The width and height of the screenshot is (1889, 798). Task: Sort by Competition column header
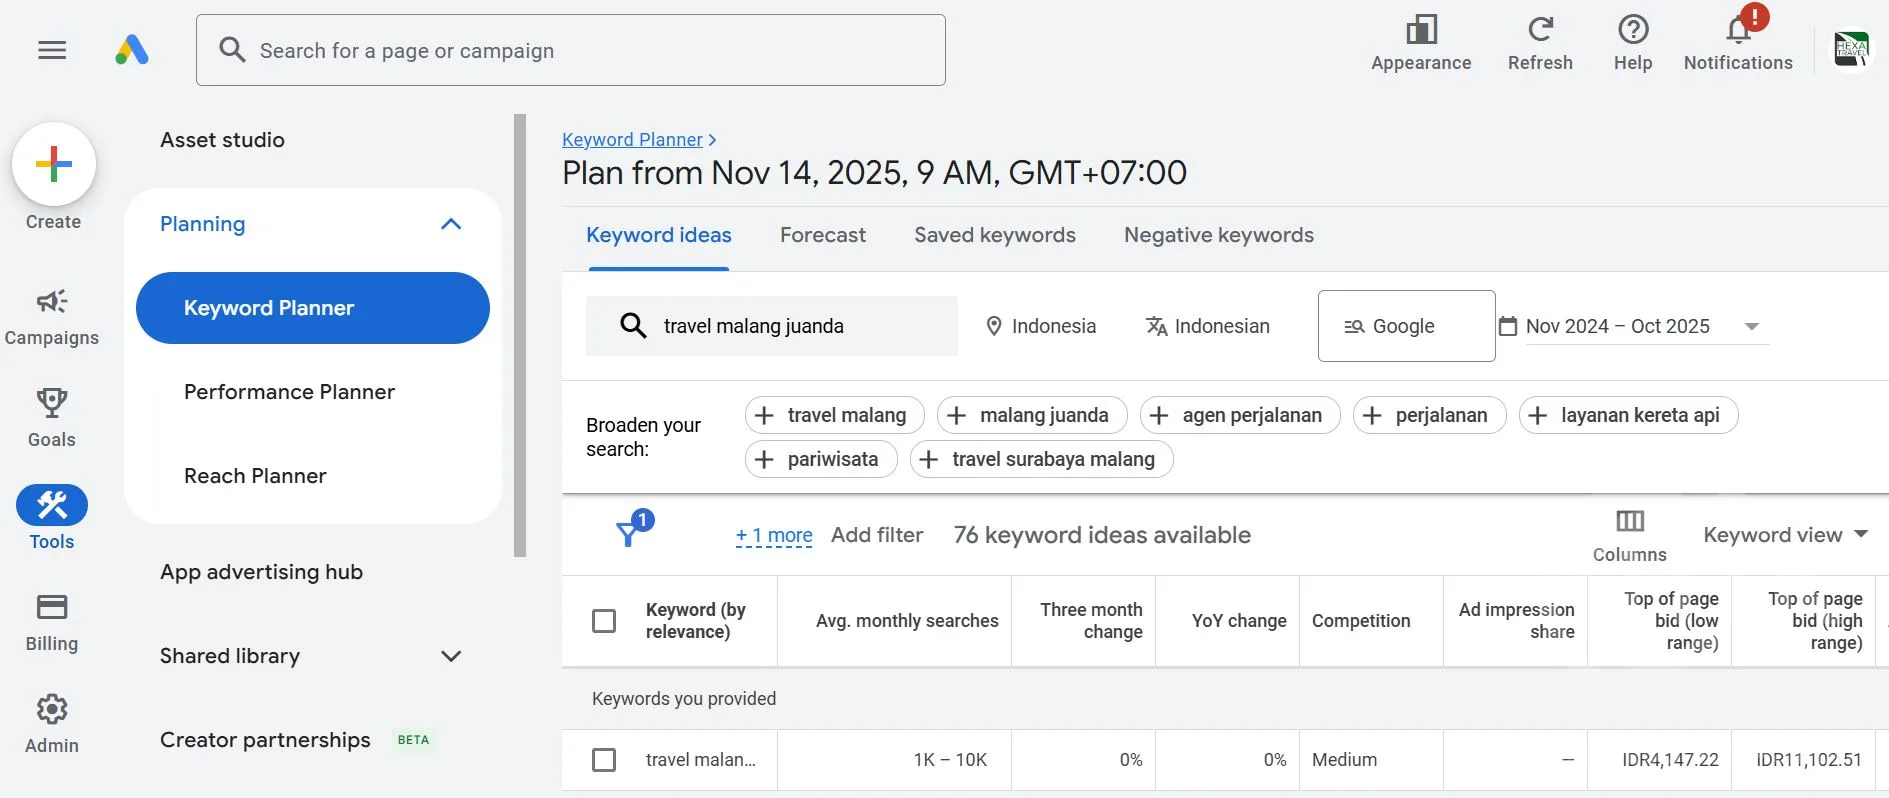pyautogui.click(x=1361, y=621)
